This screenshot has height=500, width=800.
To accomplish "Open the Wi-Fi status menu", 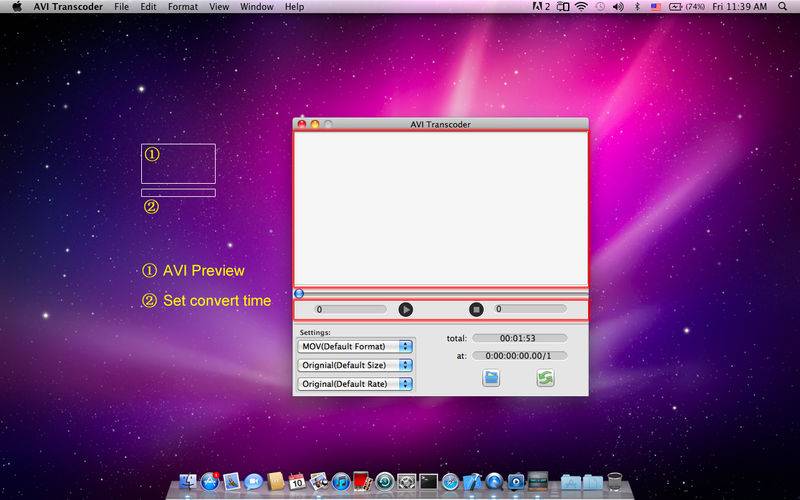I will [581, 7].
